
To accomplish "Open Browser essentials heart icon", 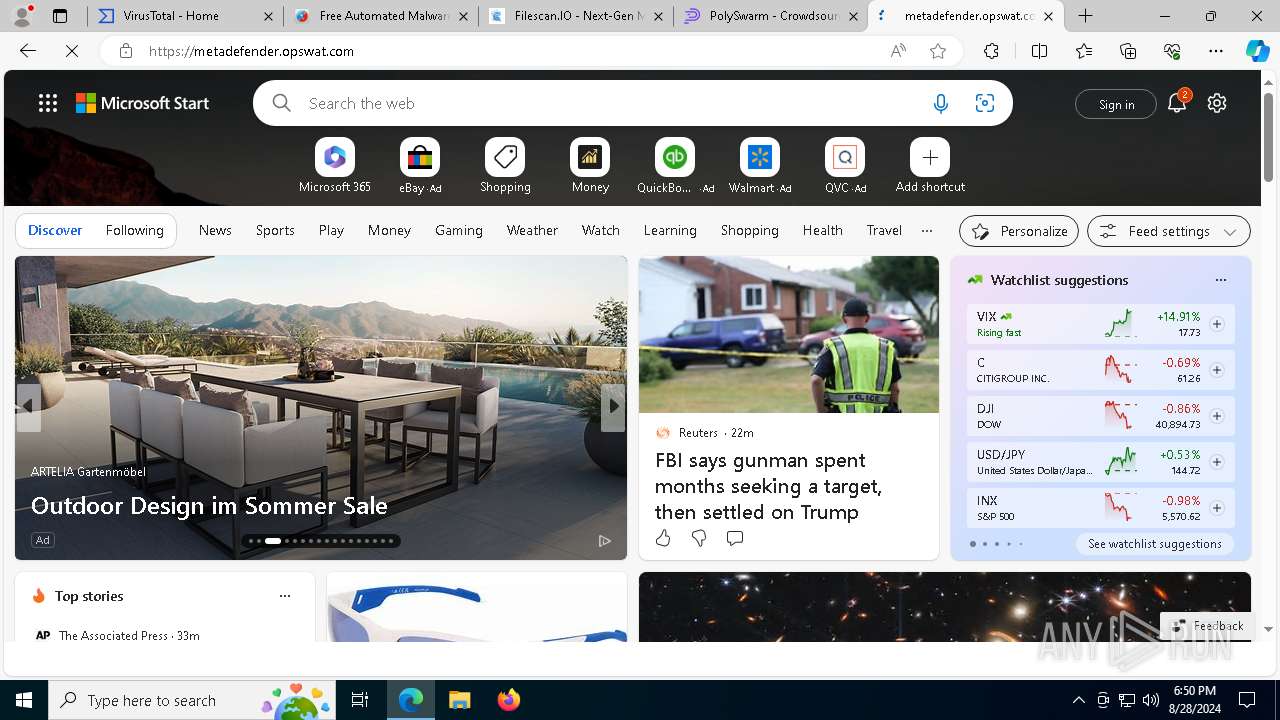I will 1172,51.
